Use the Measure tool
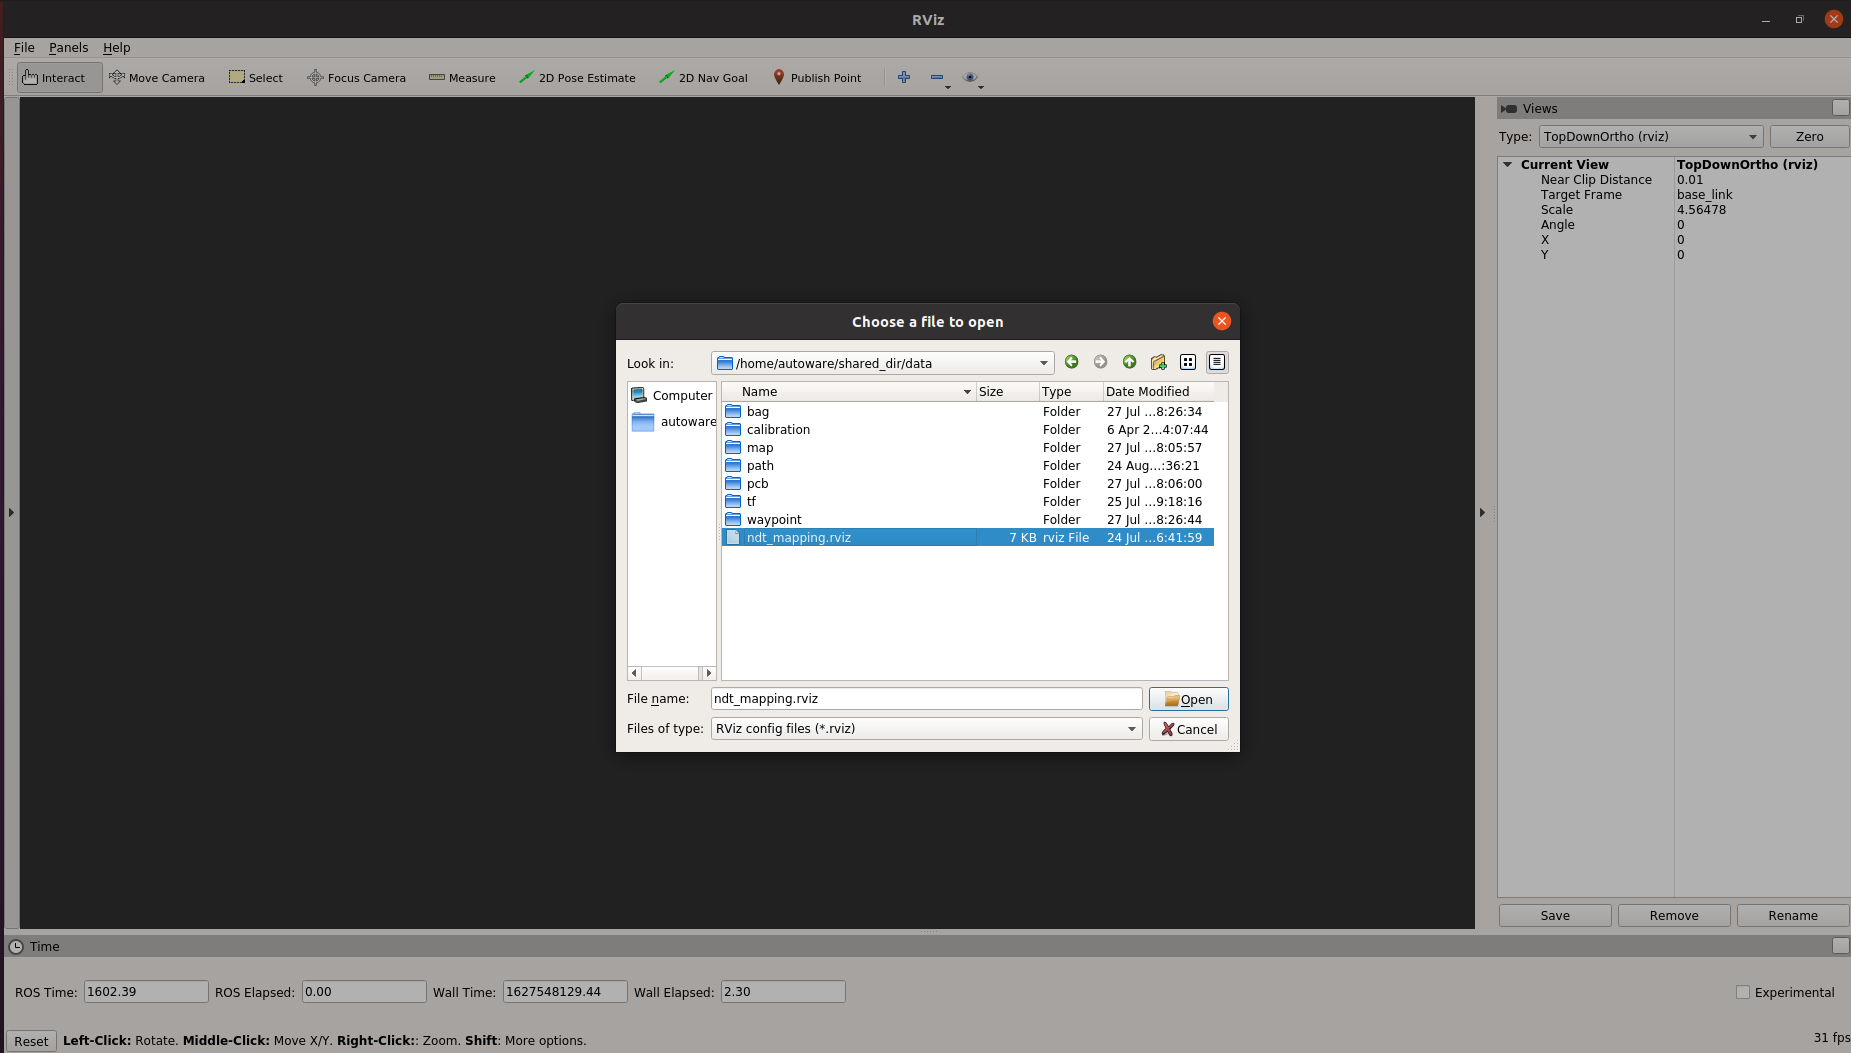The height and width of the screenshot is (1053, 1851). pos(462,77)
